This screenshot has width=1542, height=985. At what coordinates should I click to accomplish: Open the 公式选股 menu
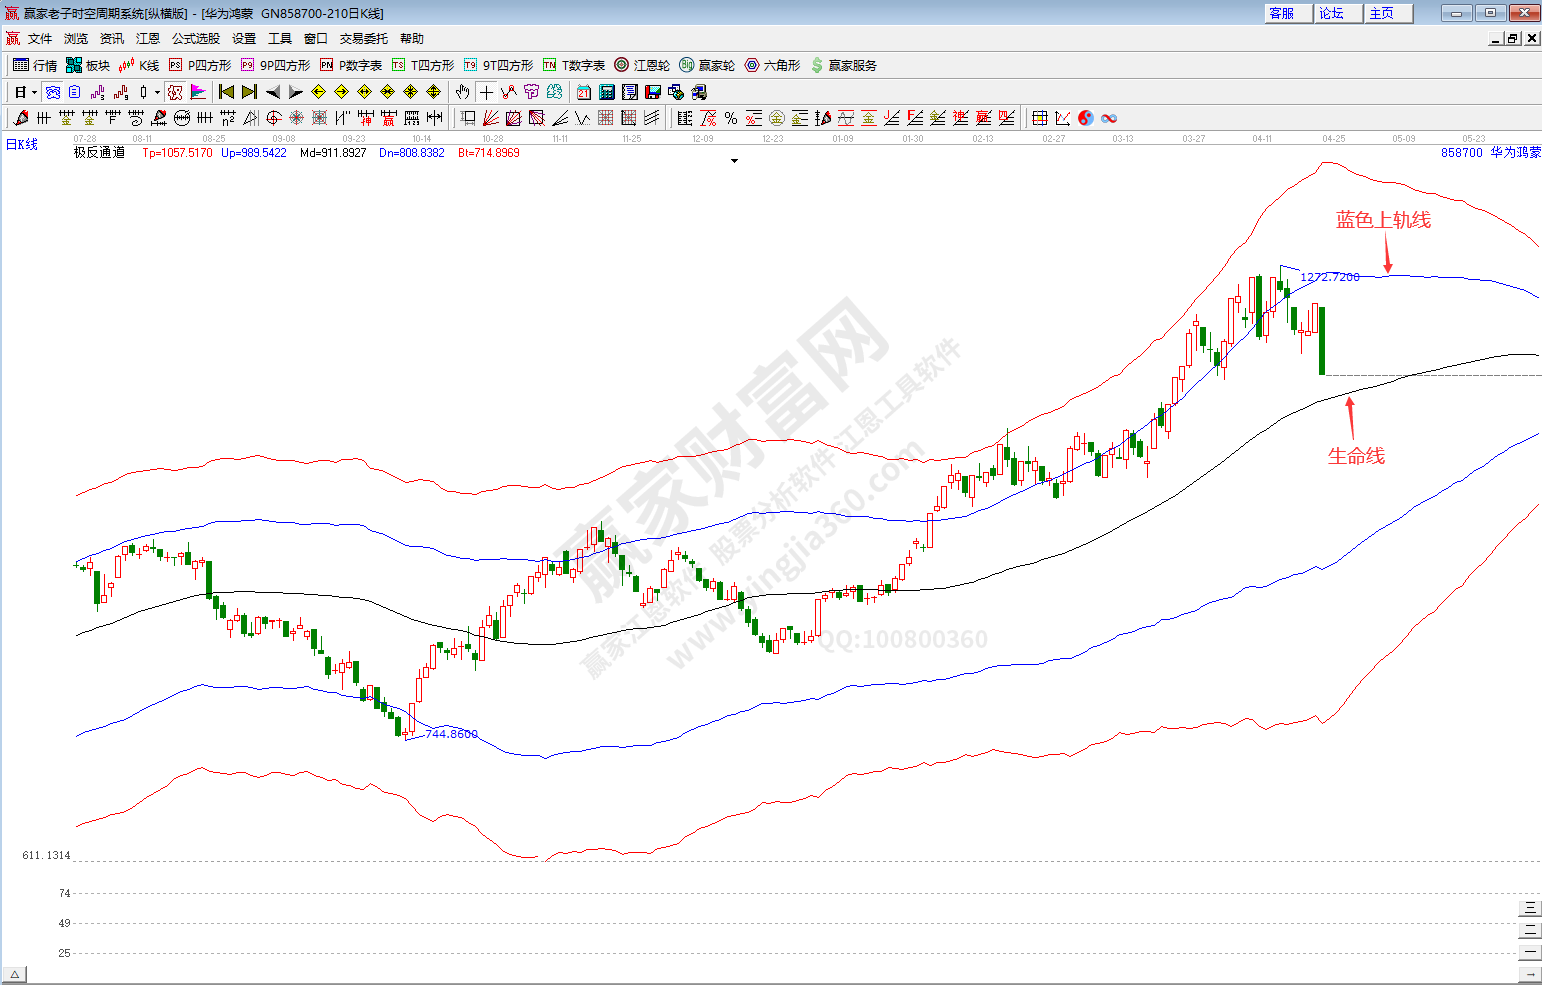pos(195,38)
